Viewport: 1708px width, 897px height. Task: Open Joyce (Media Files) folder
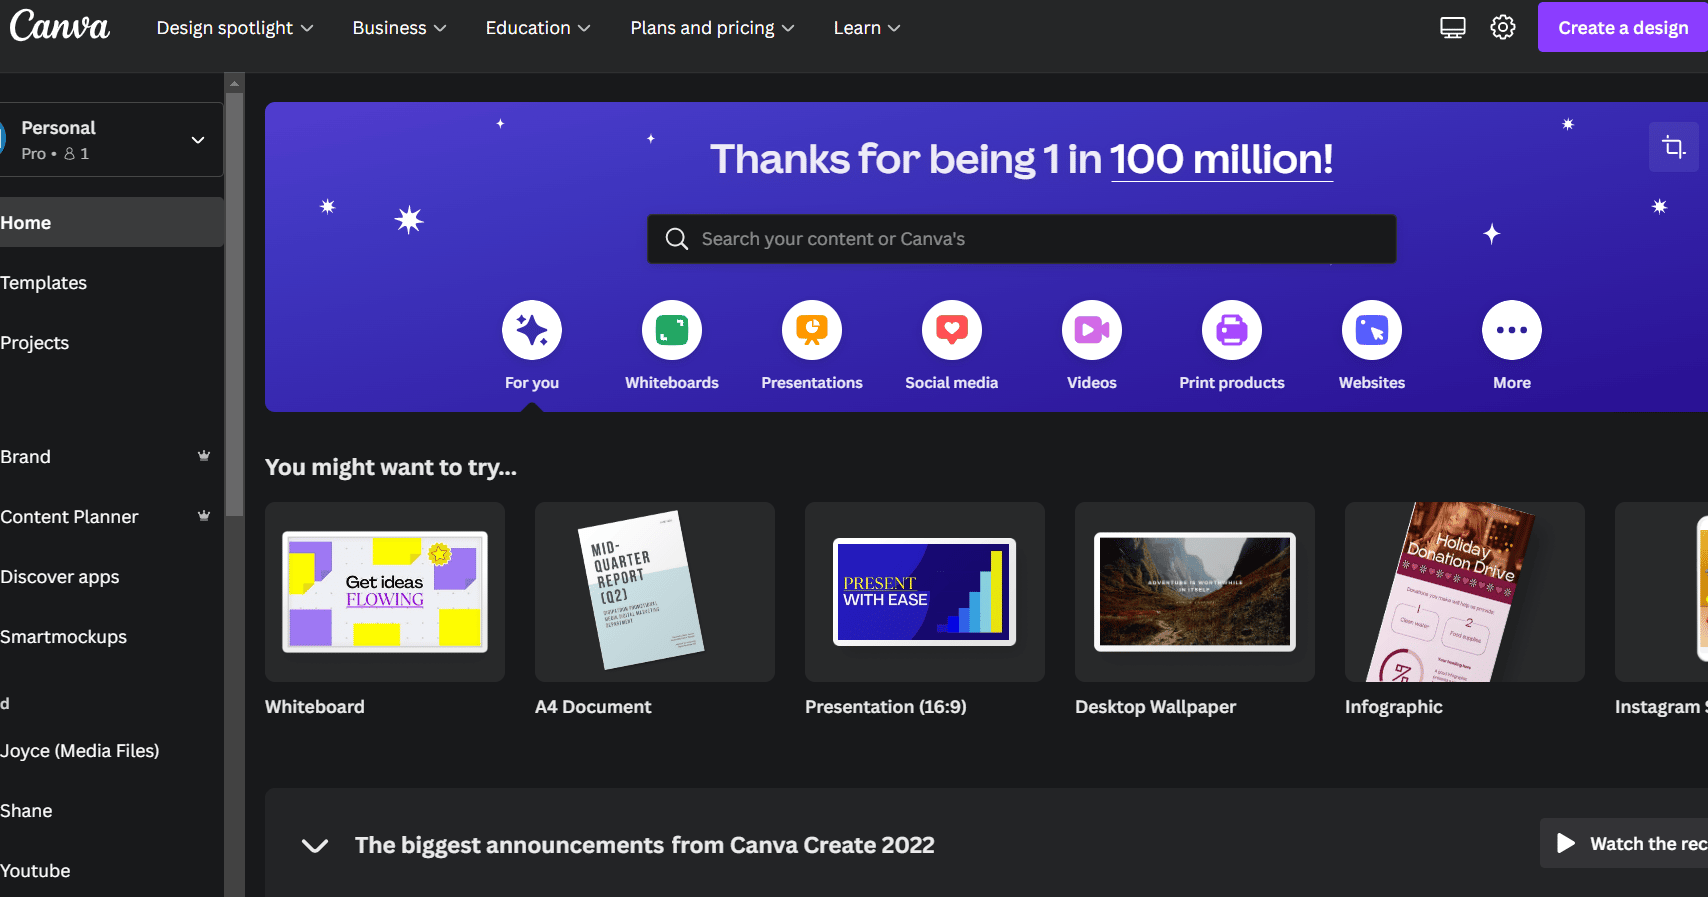click(112, 751)
